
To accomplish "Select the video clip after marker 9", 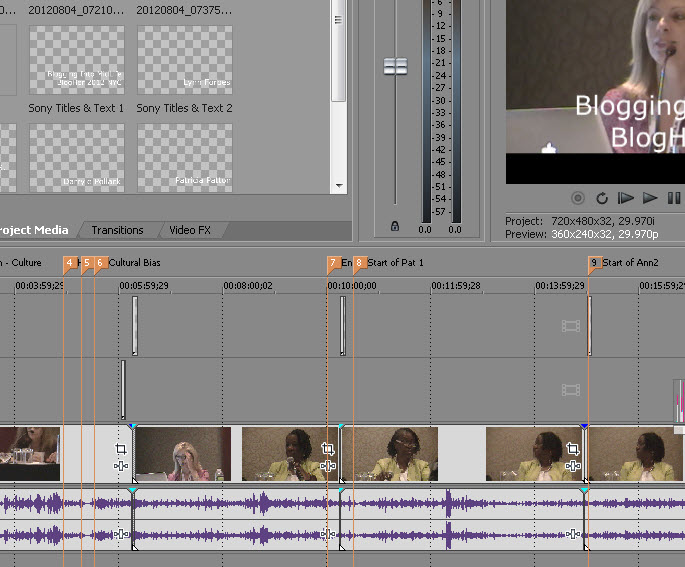I will click(x=636, y=454).
